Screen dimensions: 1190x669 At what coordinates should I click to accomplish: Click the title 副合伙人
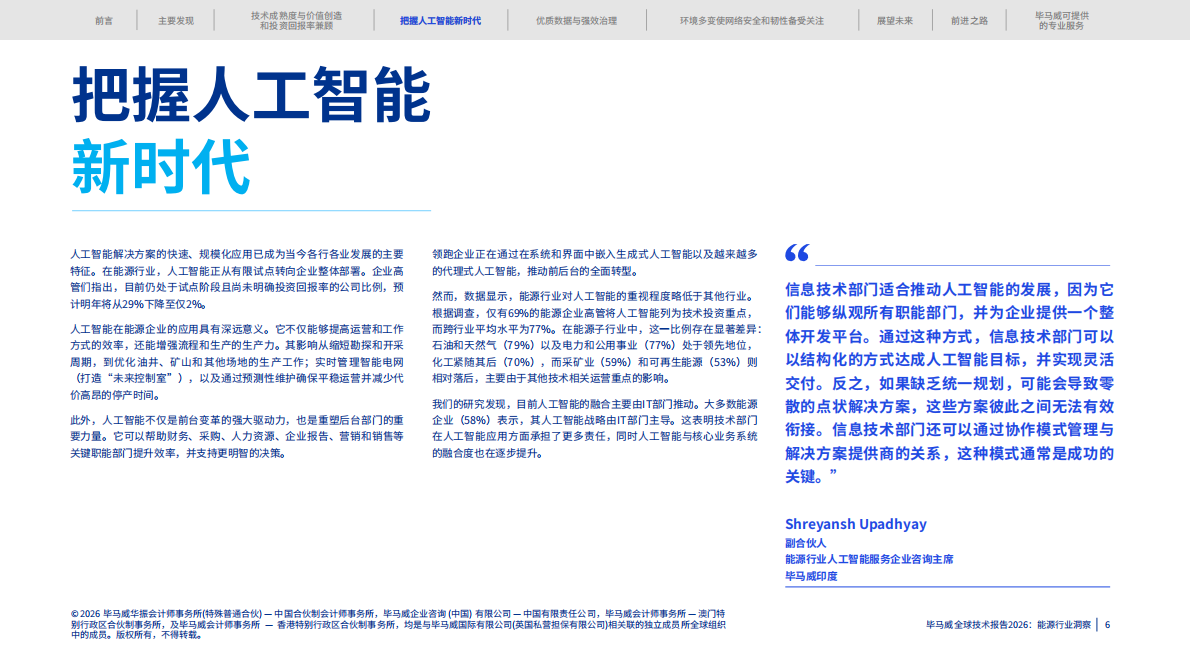pyautogui.click(x=805, y=543)
